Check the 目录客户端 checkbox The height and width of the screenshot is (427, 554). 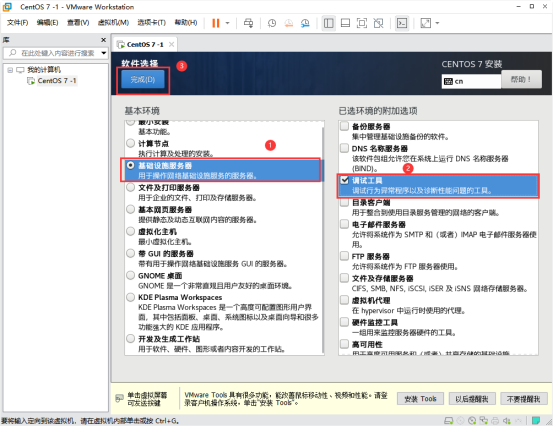(344, 202)
